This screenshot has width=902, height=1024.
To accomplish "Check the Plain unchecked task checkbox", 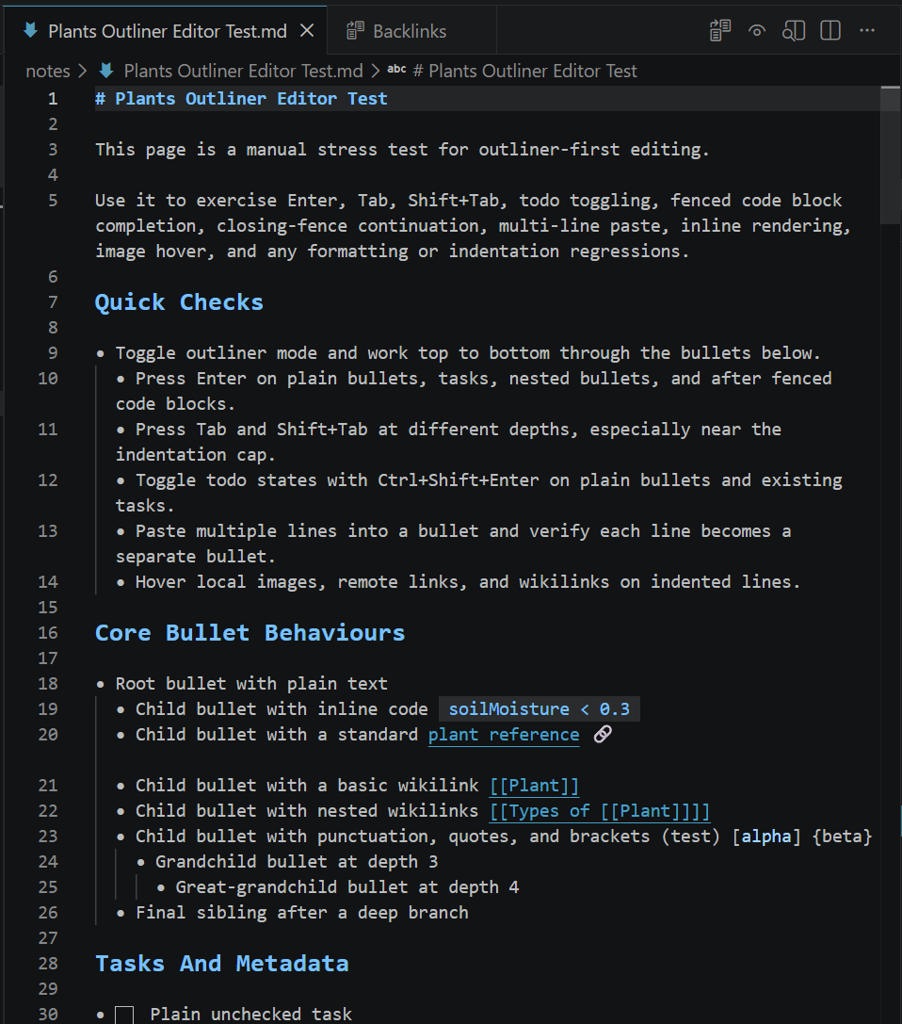I will coord(124,1013).
